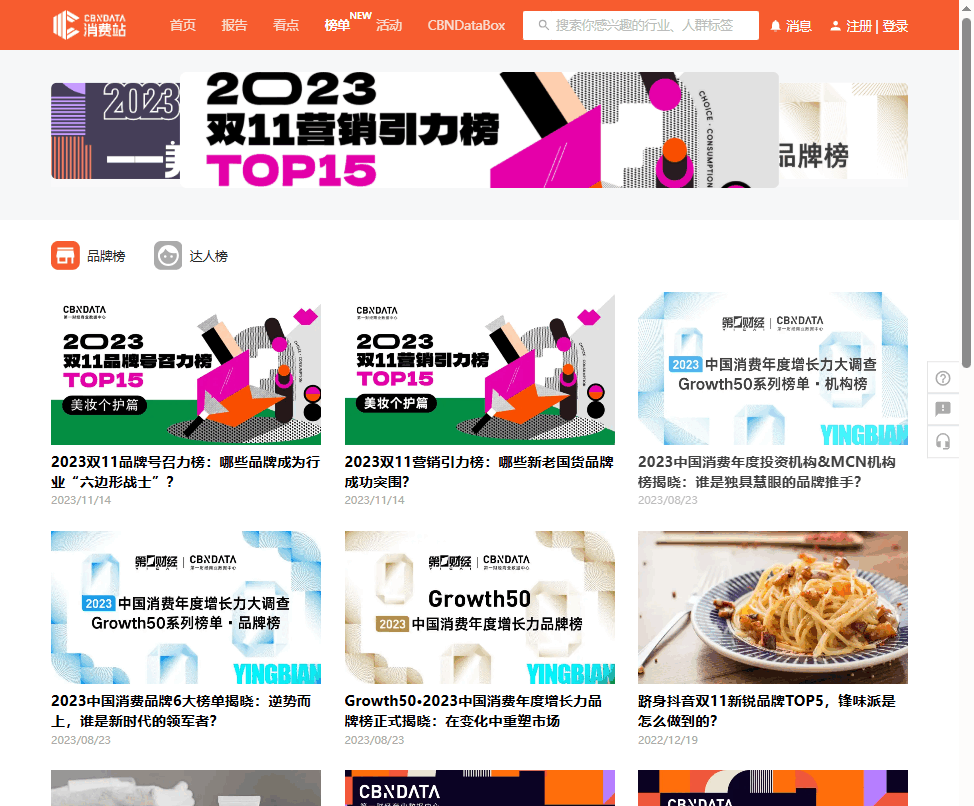Open the feedback message icon in sidebar

(943, 409)
